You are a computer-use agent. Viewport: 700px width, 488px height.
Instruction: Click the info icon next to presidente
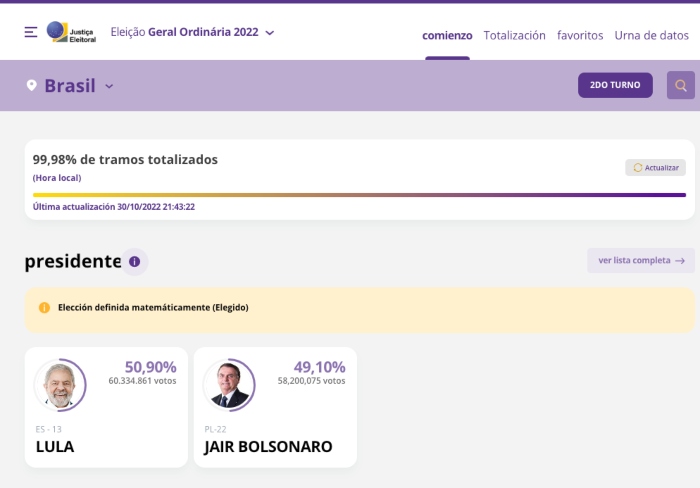pyautogui.click(x=135, y=262)
